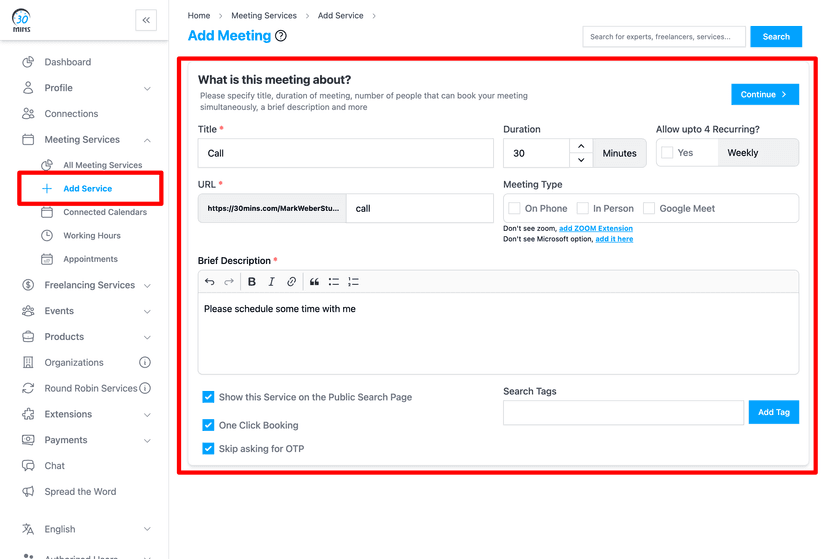This screenshot has height=559, width=828.
Task: Collapse the sidebar with double-chevron icon
Action: (x=146, y=20)
